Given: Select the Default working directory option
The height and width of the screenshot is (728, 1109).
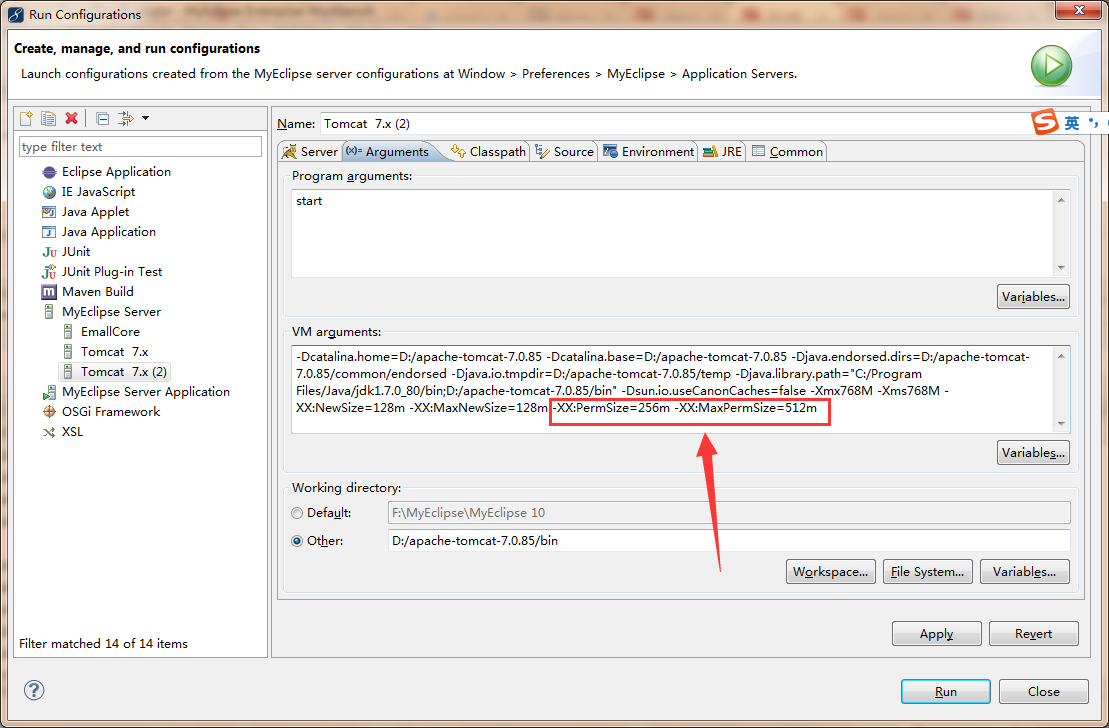Looking at the screenshot, I should click(x=297, y=512).
